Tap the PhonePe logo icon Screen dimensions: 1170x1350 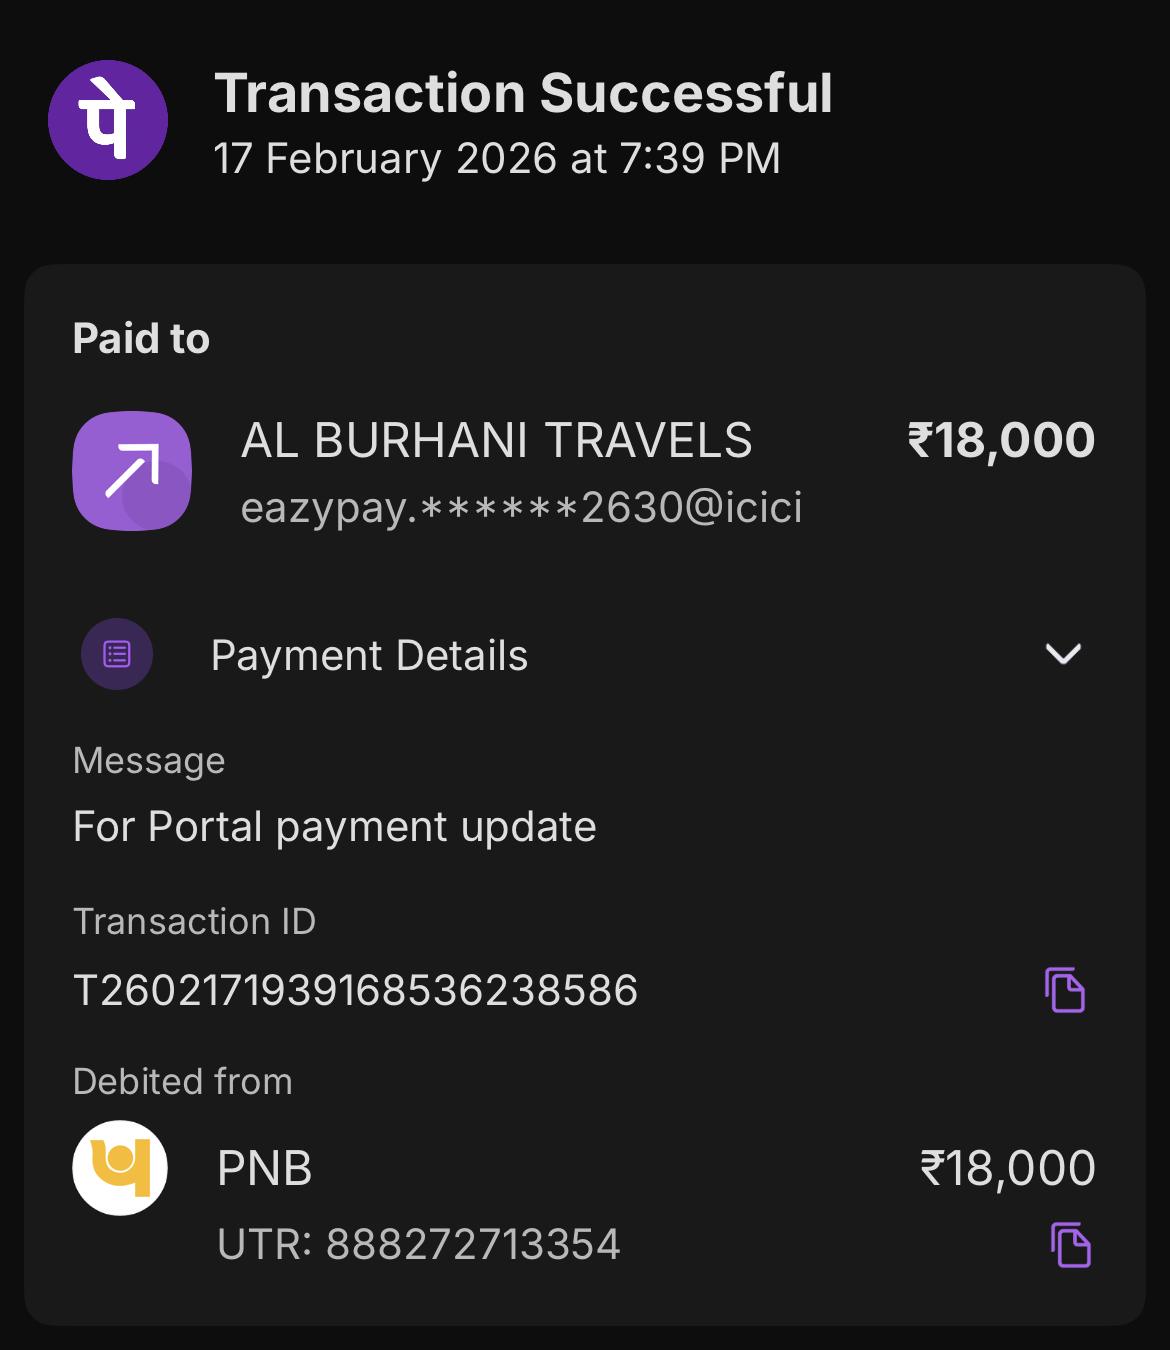tap(108, 120)
